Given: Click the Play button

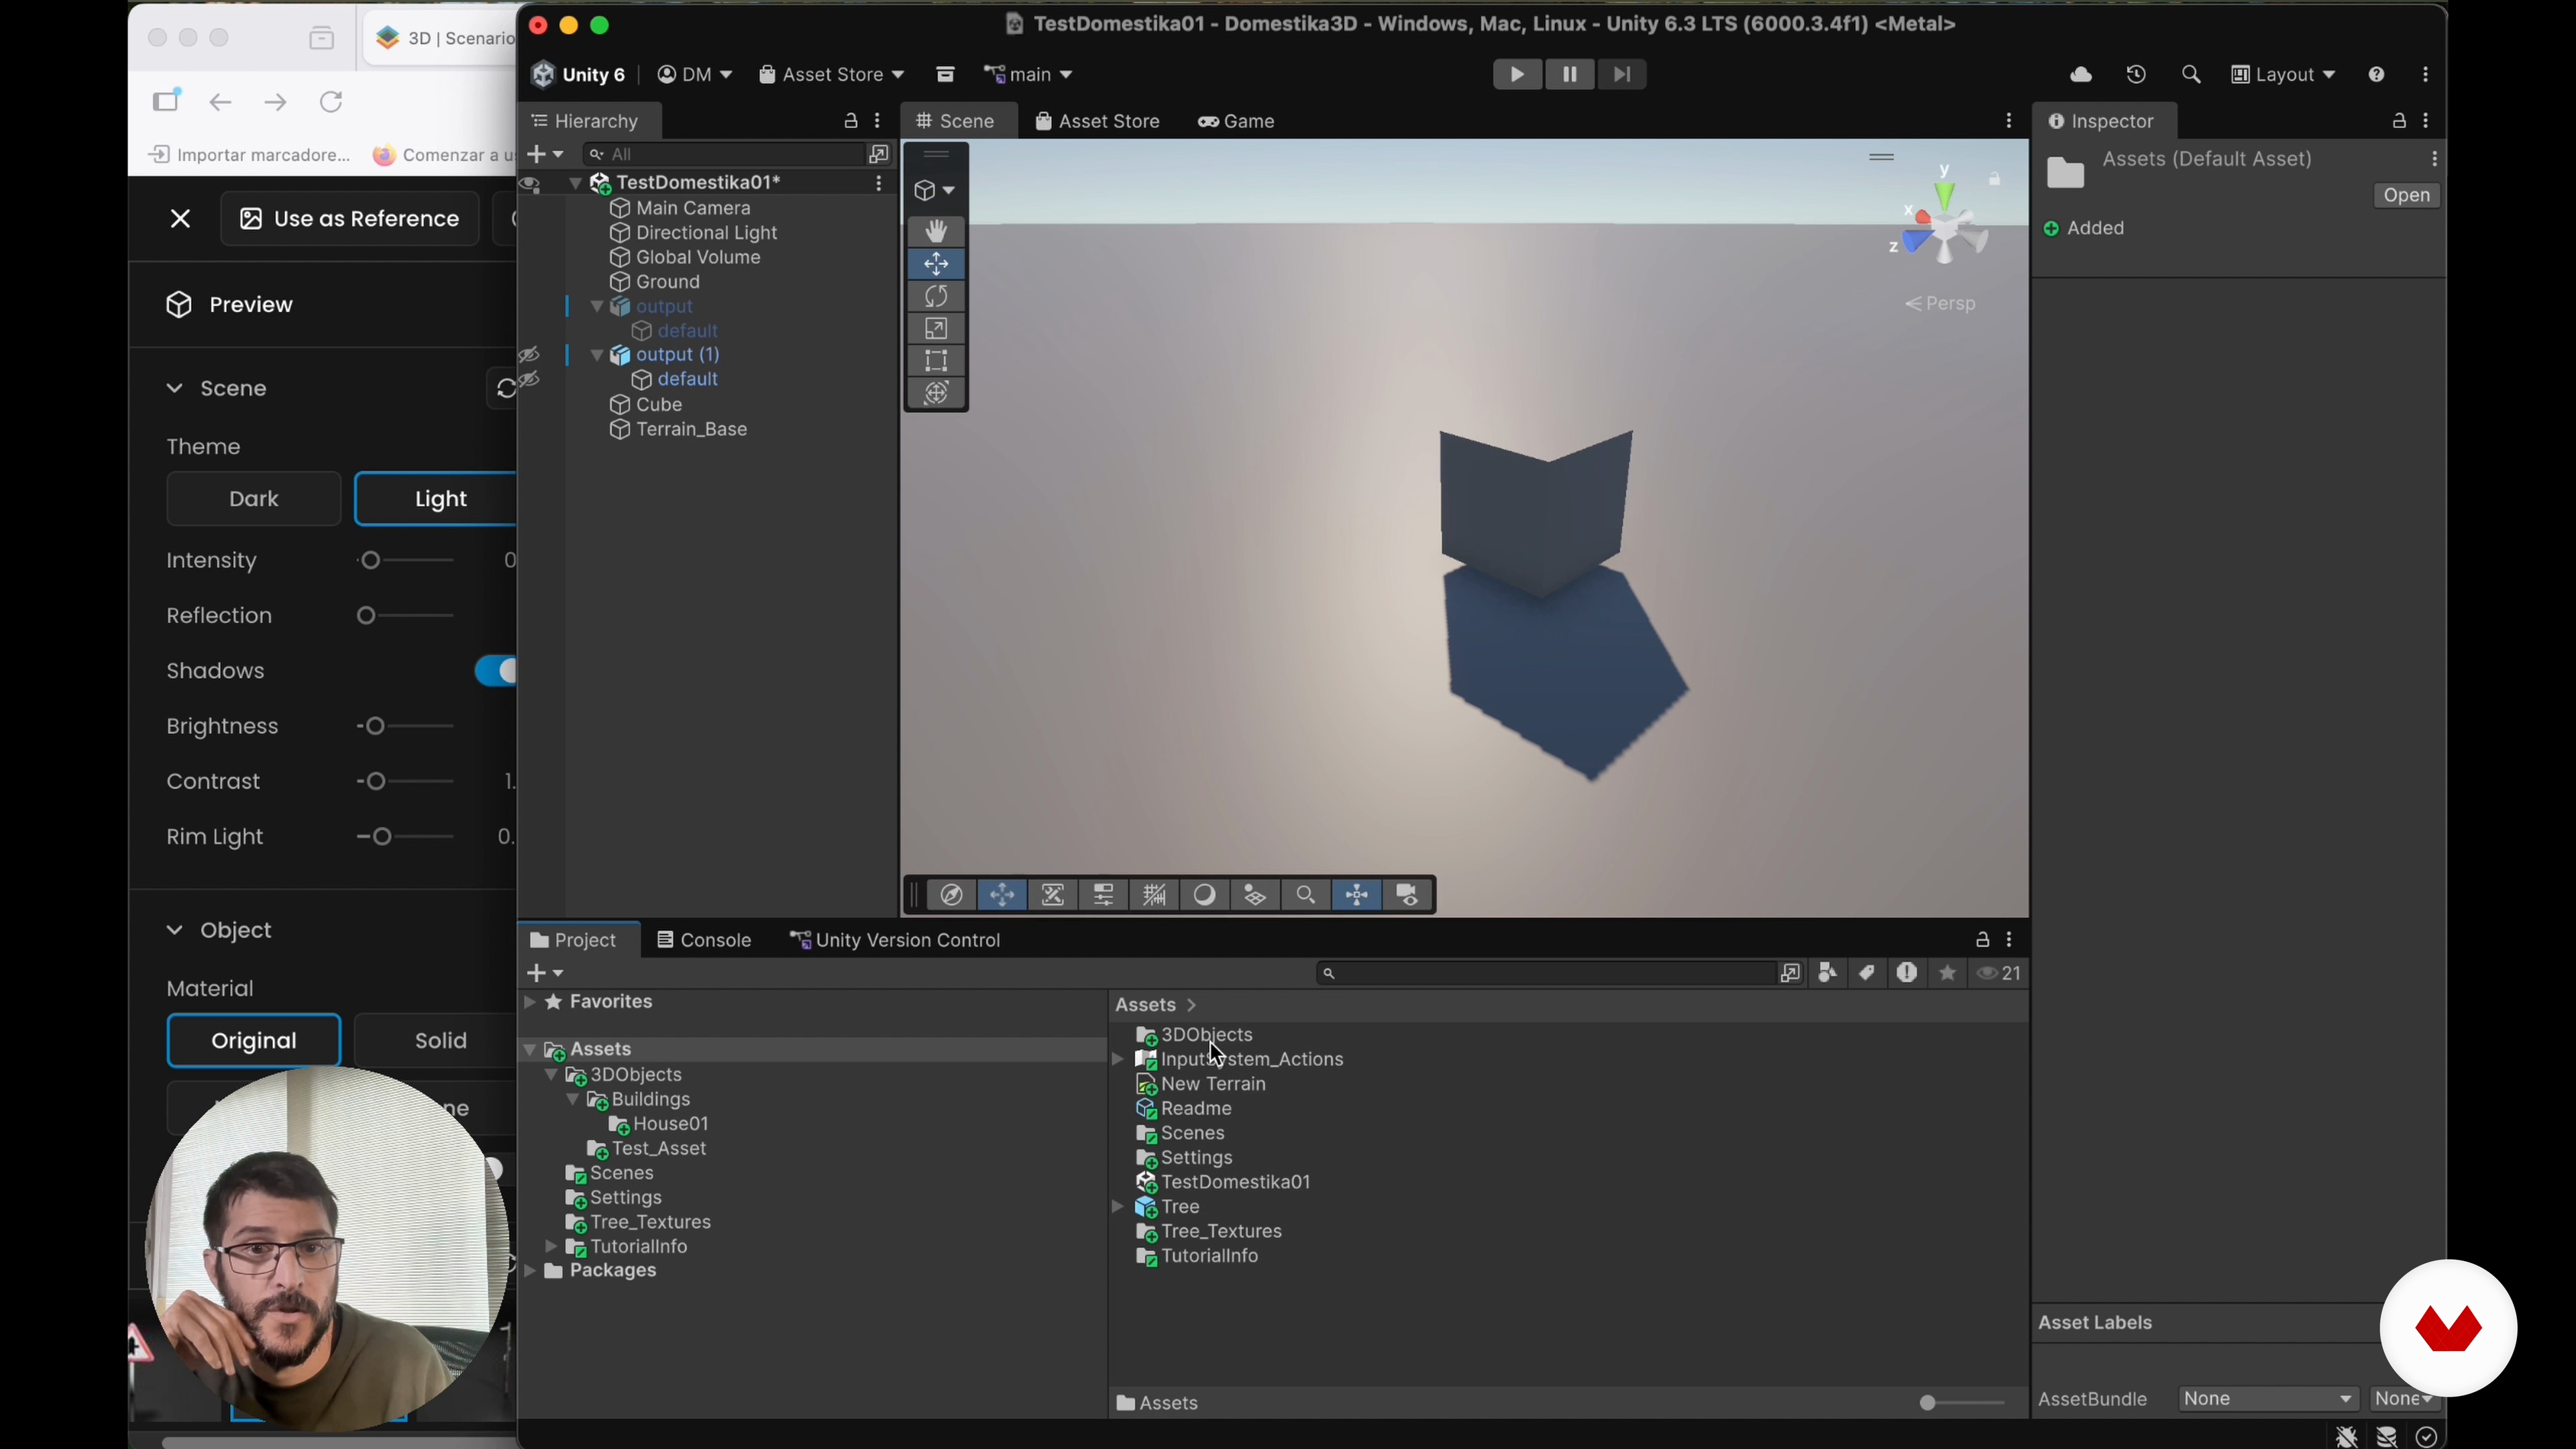Looking at the screenshot, I should tap(1517, 74).
